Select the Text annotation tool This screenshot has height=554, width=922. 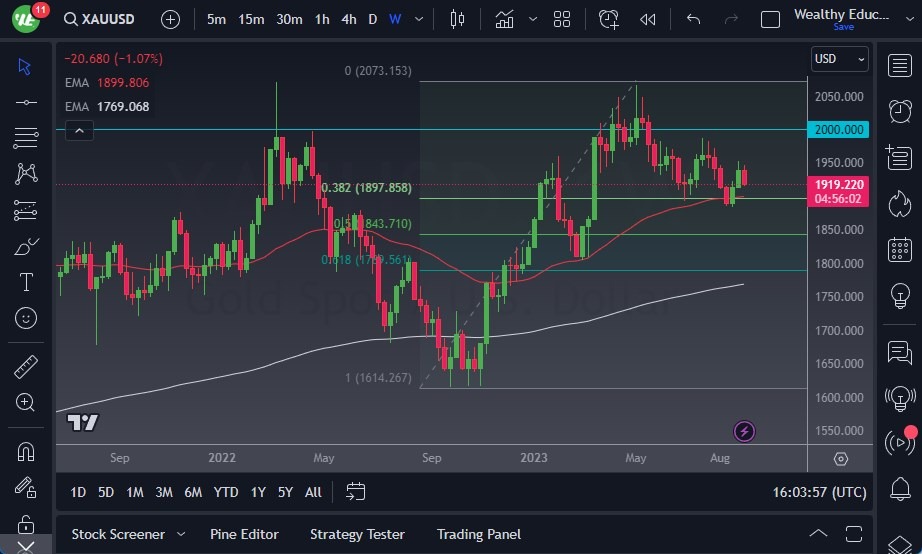[26, 282]
